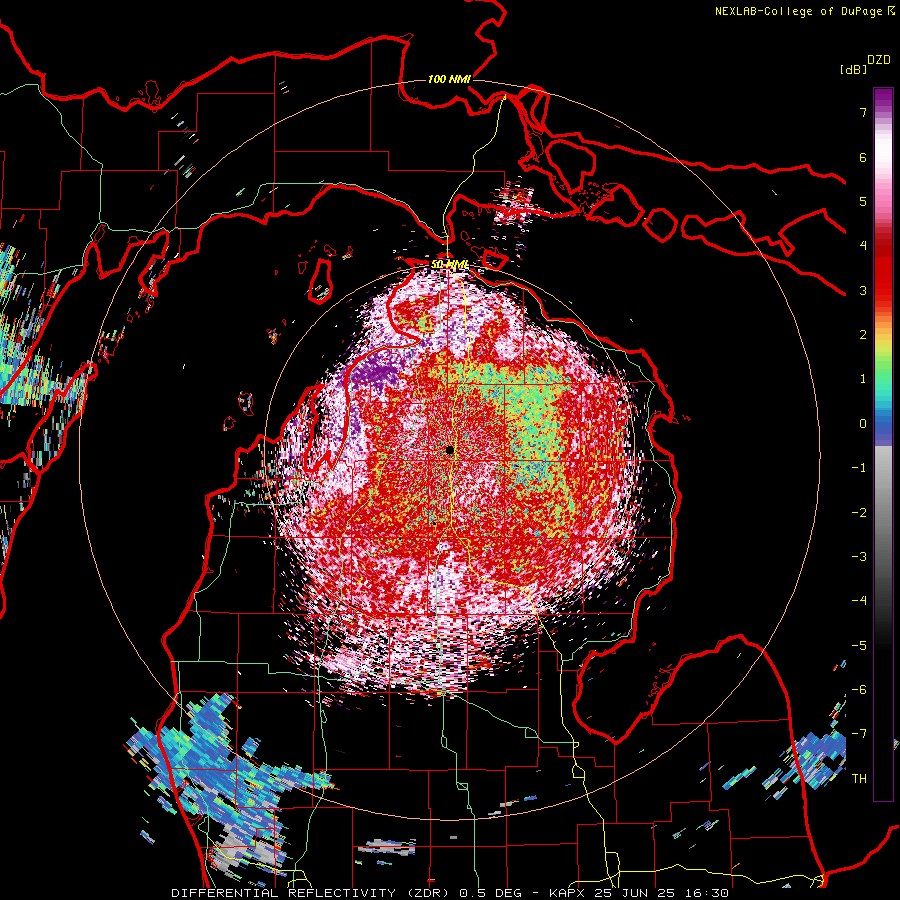Click the 7 value on color scale

tap(863, 112)
